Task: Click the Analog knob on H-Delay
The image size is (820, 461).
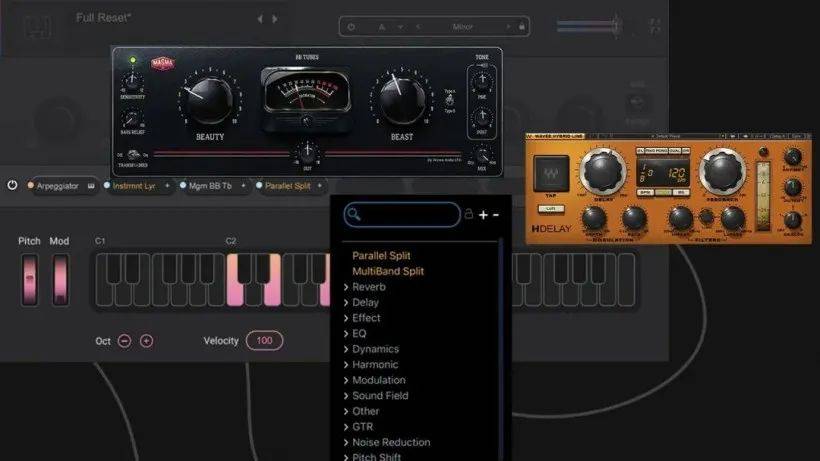Action: click(793, 221)
